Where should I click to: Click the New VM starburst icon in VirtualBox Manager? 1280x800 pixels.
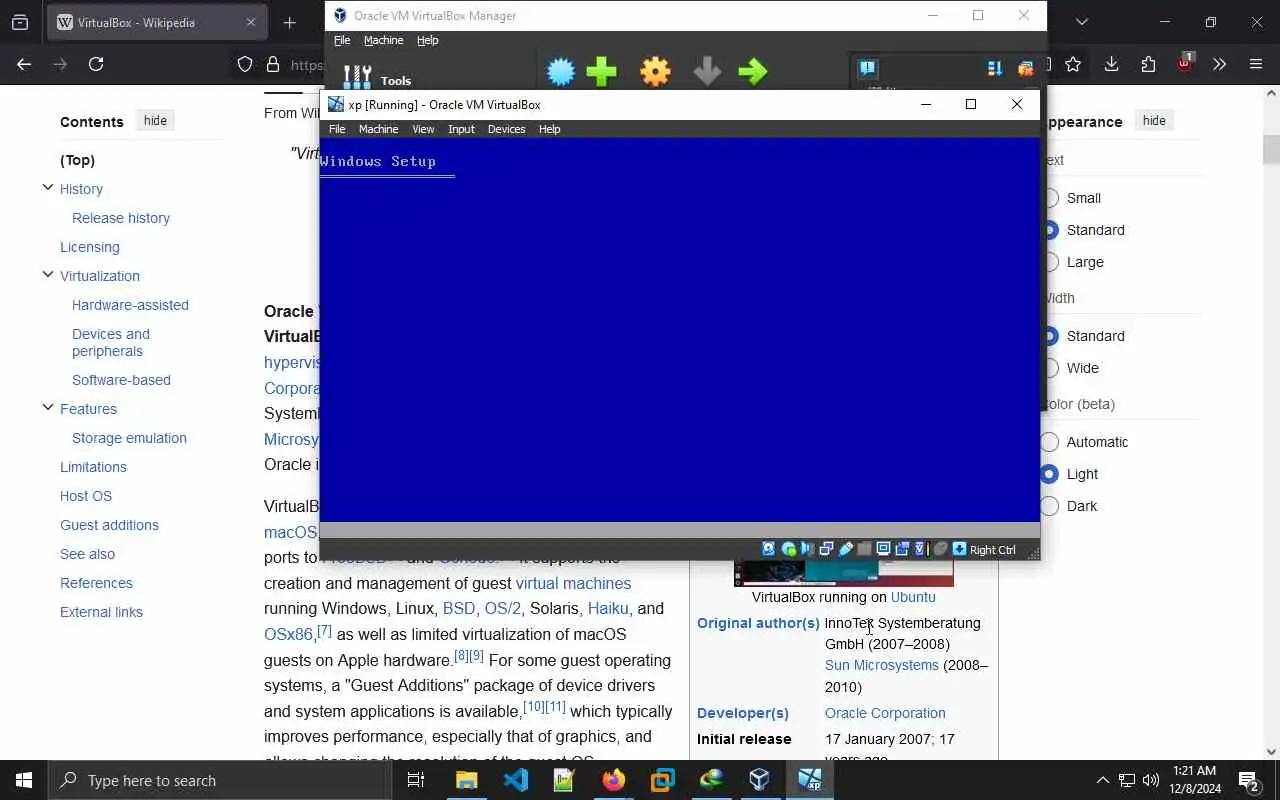click(561, 71)
